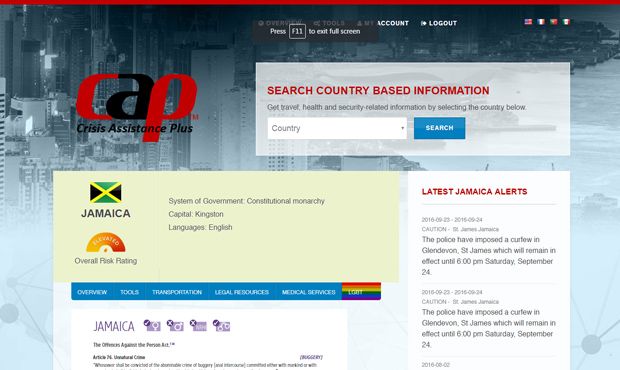Click the Jamaica flag image
This screenshot has width=620, height=370.
tap(106, 193)
